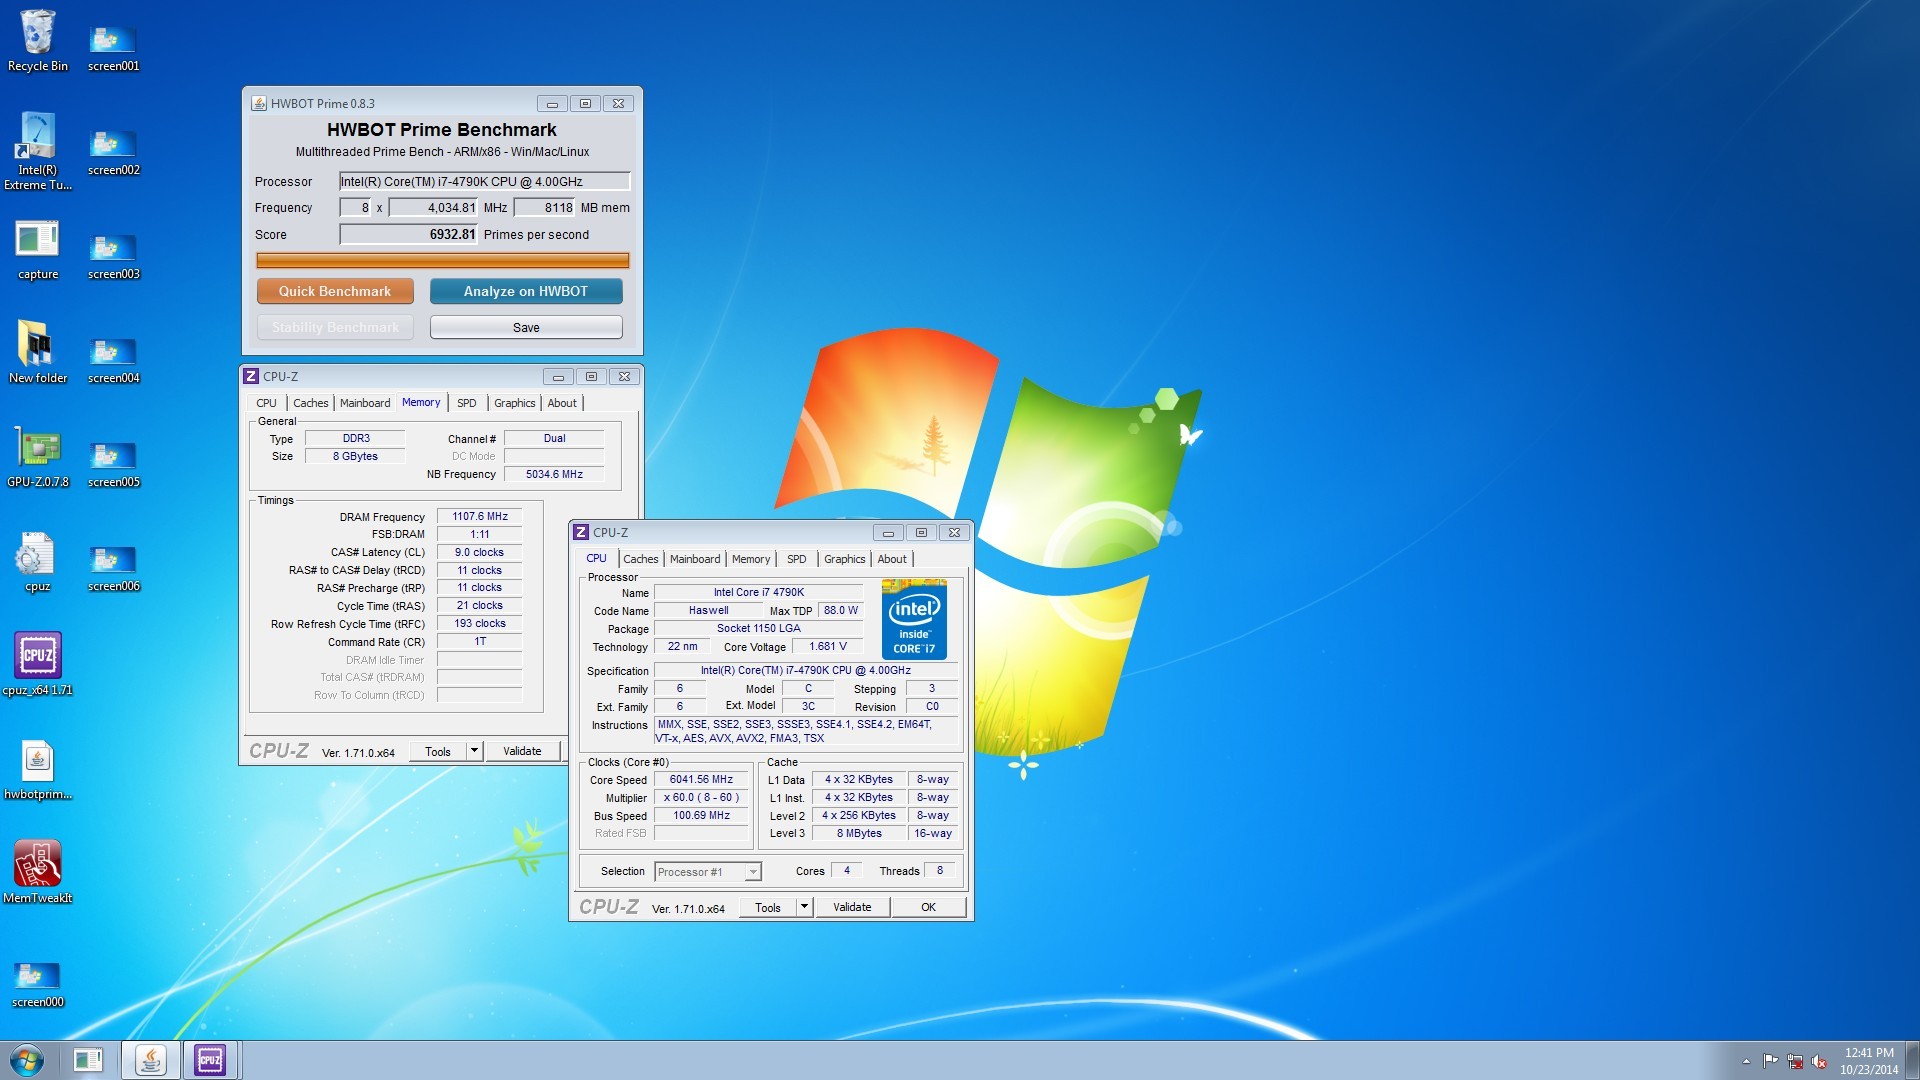The image size is (1920, 1080).
Task: Click the volume tray icon
Action: point(1819,1061)
